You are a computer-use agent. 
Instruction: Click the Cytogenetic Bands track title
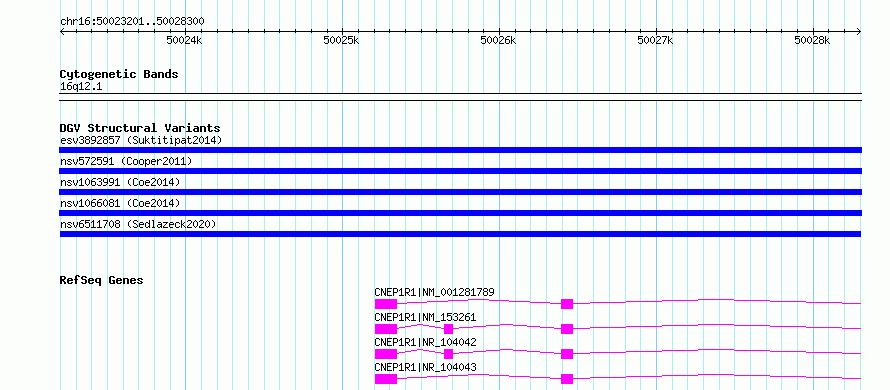(x=119, y=74)
